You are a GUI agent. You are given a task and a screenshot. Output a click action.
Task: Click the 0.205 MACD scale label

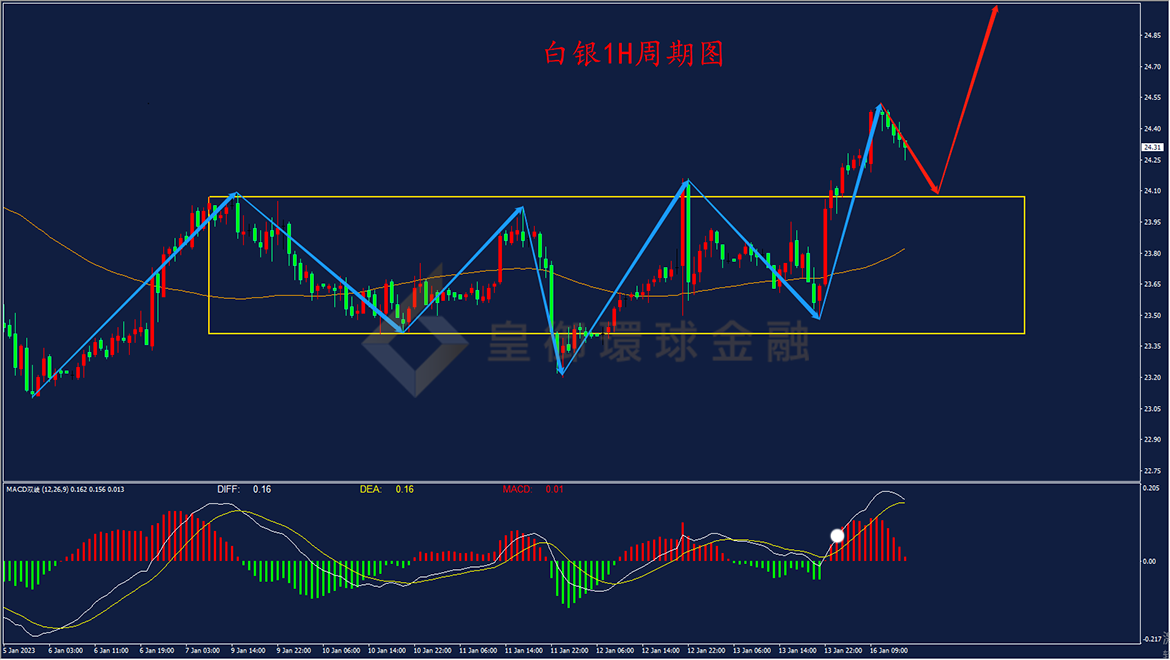click(x=1153, y=488)
